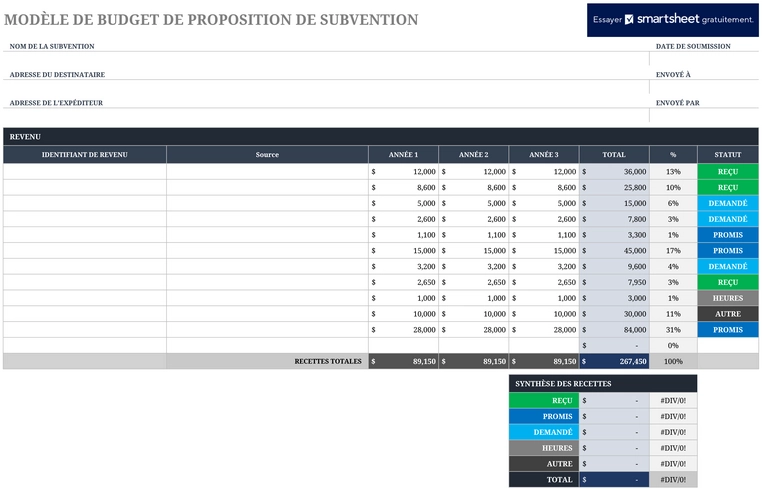Image resolution: width=762 pixels, height=489 pixels.
Task: Select the REÇU status in the 7,950 row
Action: 728,282
